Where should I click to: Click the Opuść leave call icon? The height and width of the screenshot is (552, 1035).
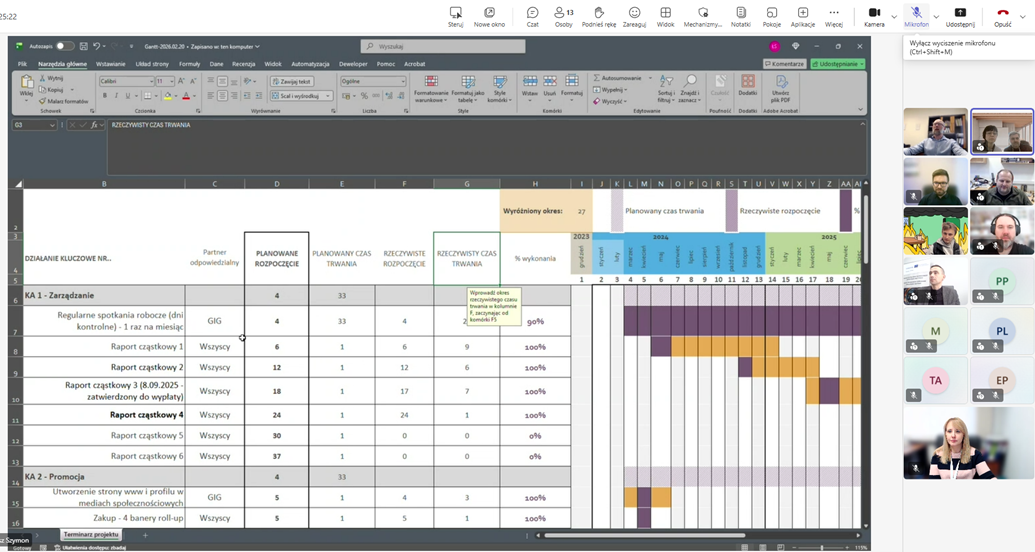pyautogui.click(x=1003, y=16)
